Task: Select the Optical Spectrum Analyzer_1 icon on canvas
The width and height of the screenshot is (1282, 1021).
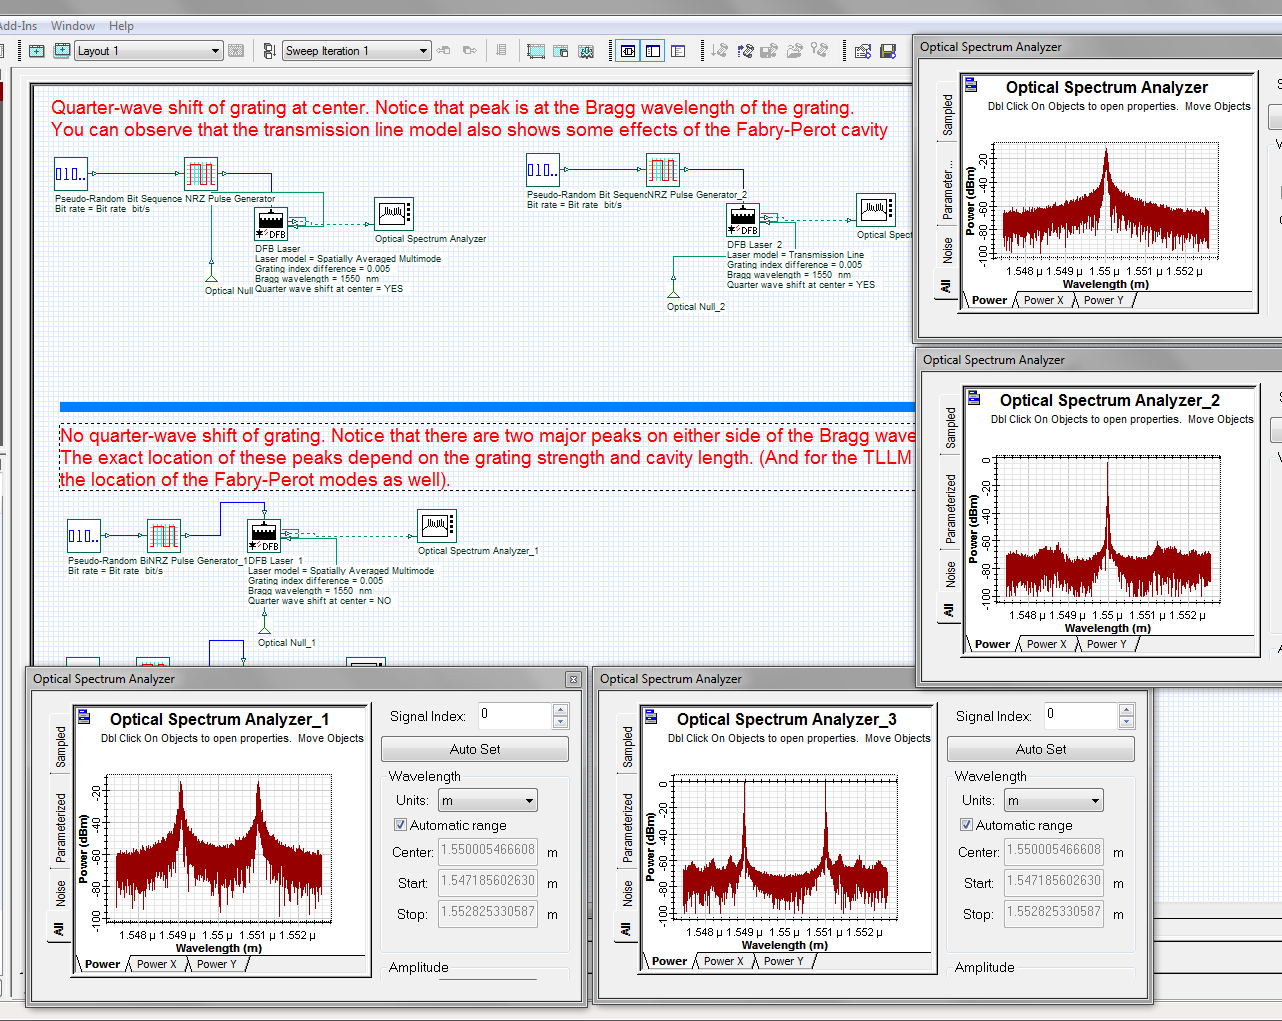Action: (x=437, y=525)
